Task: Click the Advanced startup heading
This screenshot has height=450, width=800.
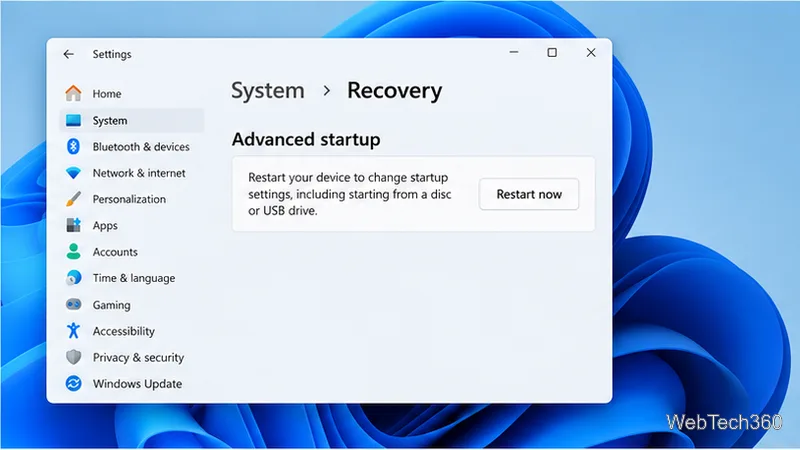Action: (306, 139)
